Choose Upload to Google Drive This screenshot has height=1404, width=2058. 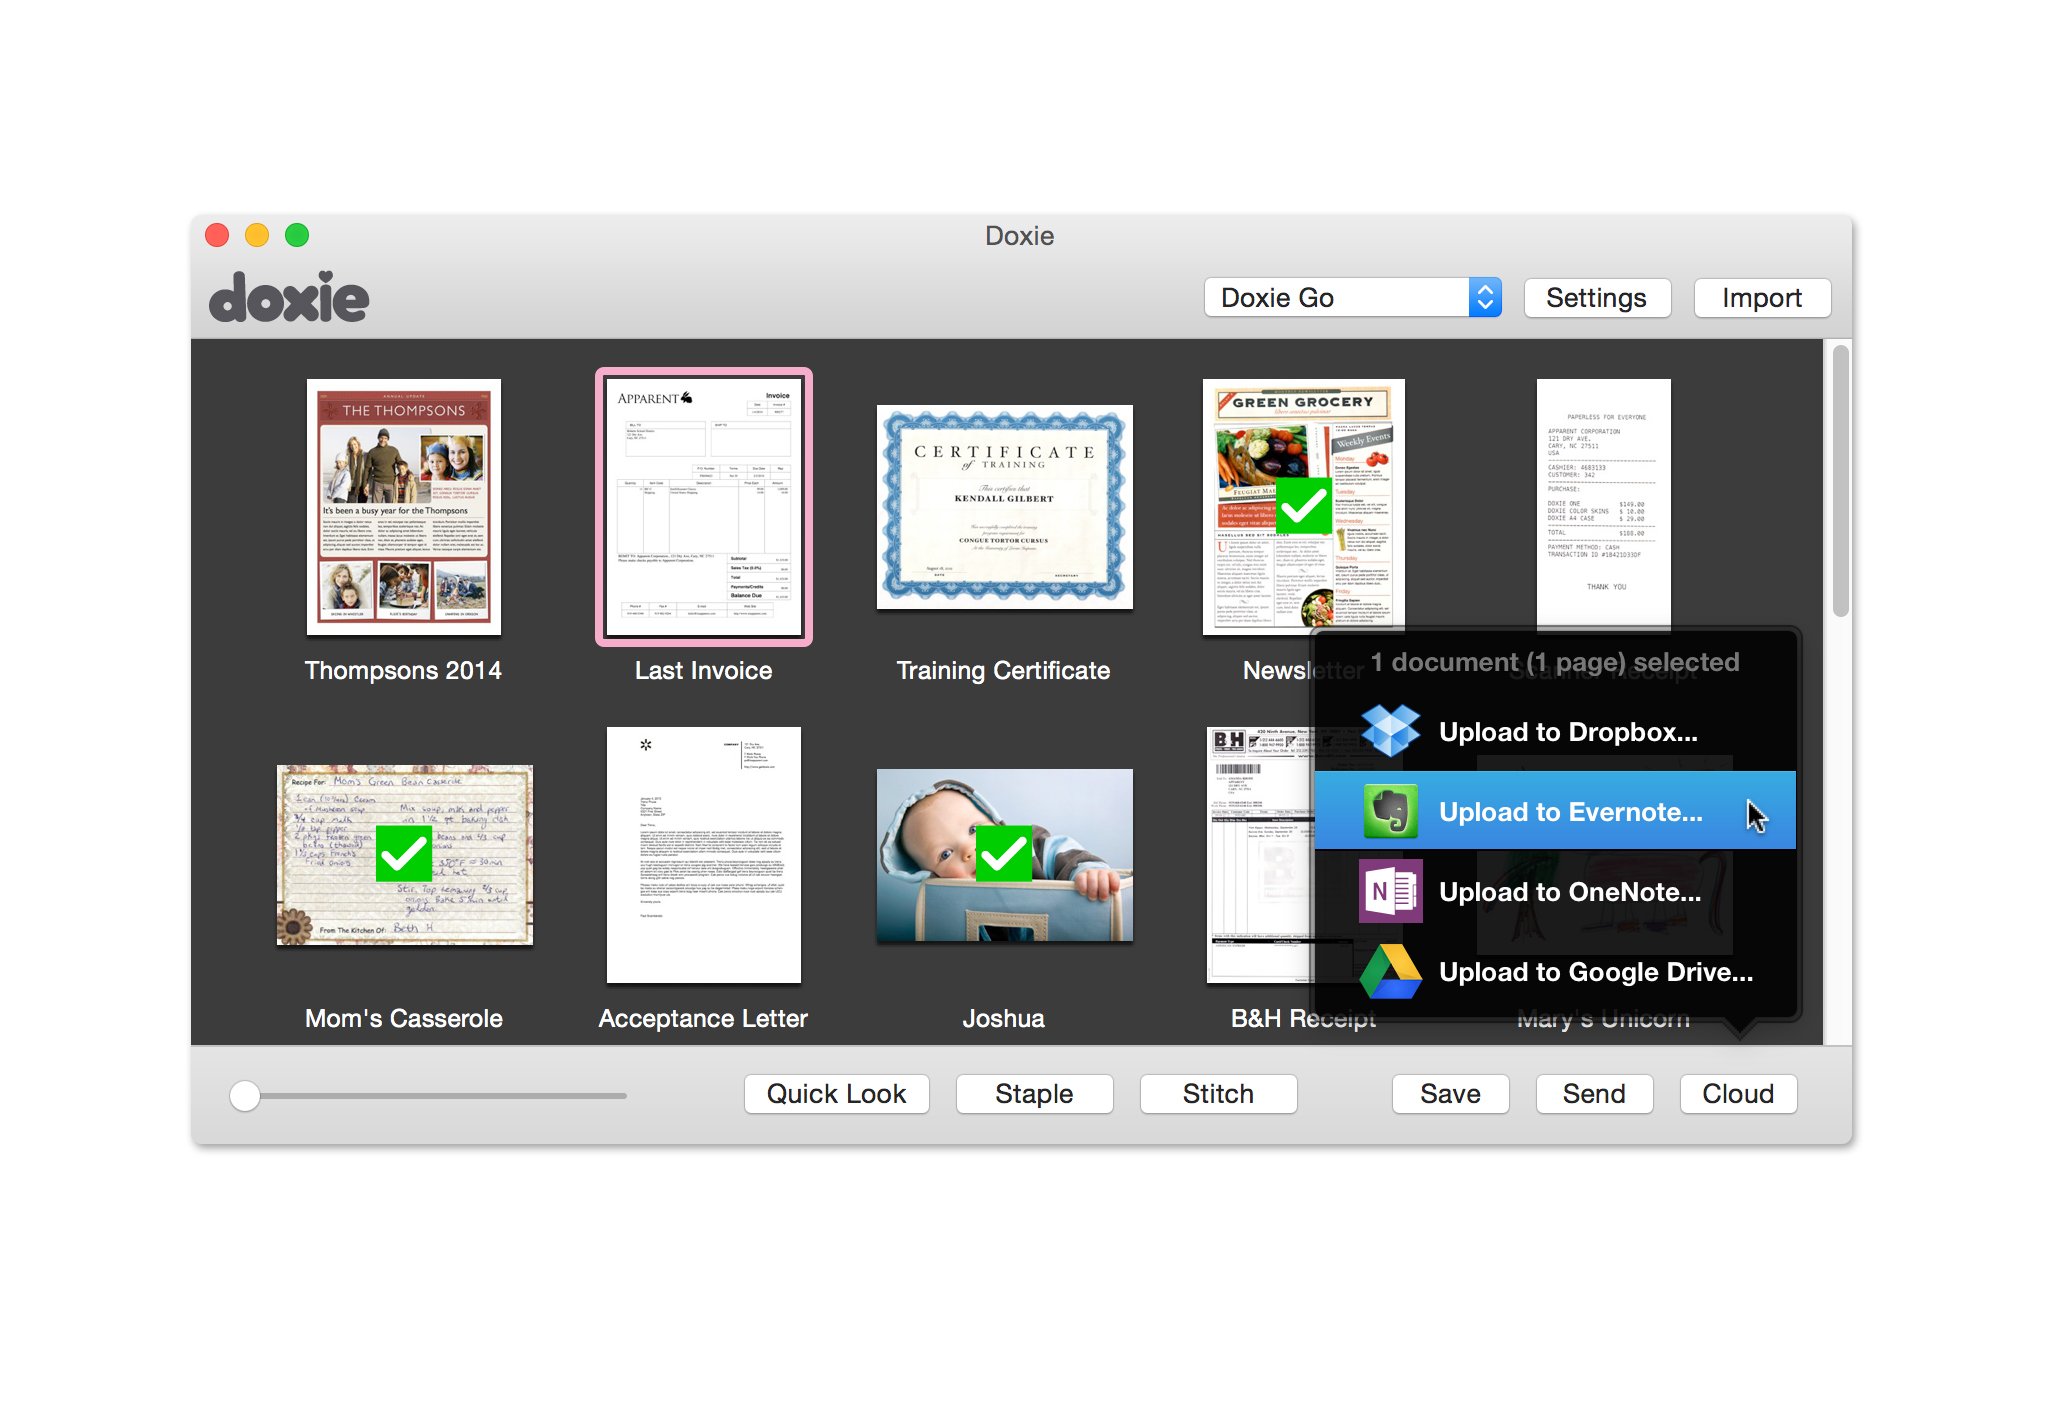(1595, 972)
